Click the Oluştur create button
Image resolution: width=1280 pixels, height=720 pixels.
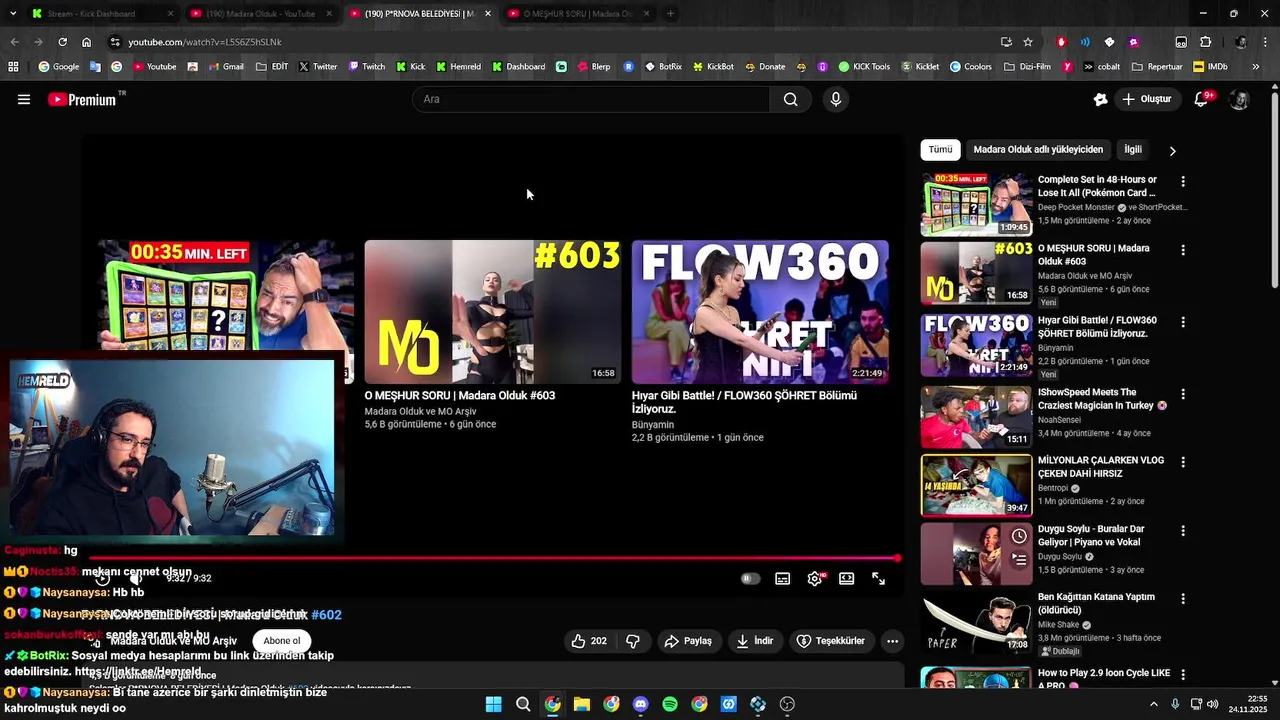(1146, 99)
